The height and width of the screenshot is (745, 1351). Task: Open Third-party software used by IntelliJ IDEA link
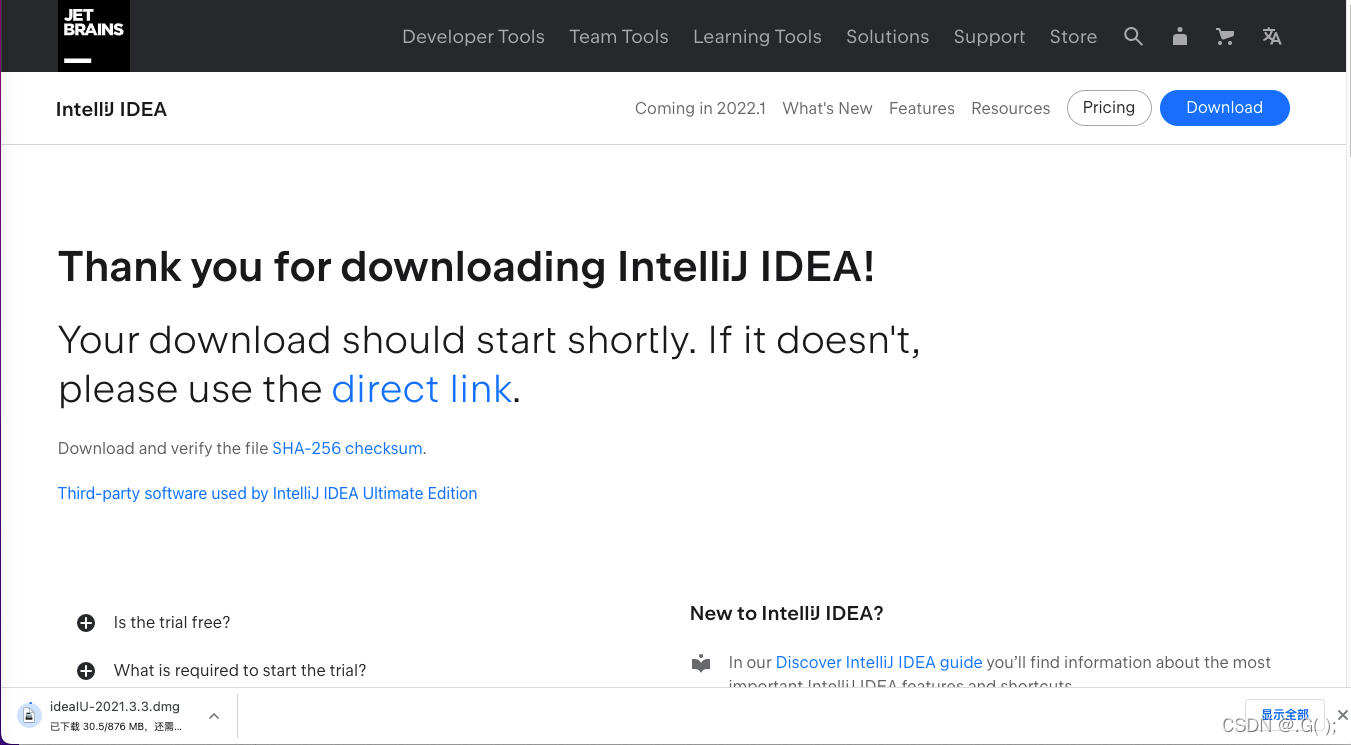(267, 493)
